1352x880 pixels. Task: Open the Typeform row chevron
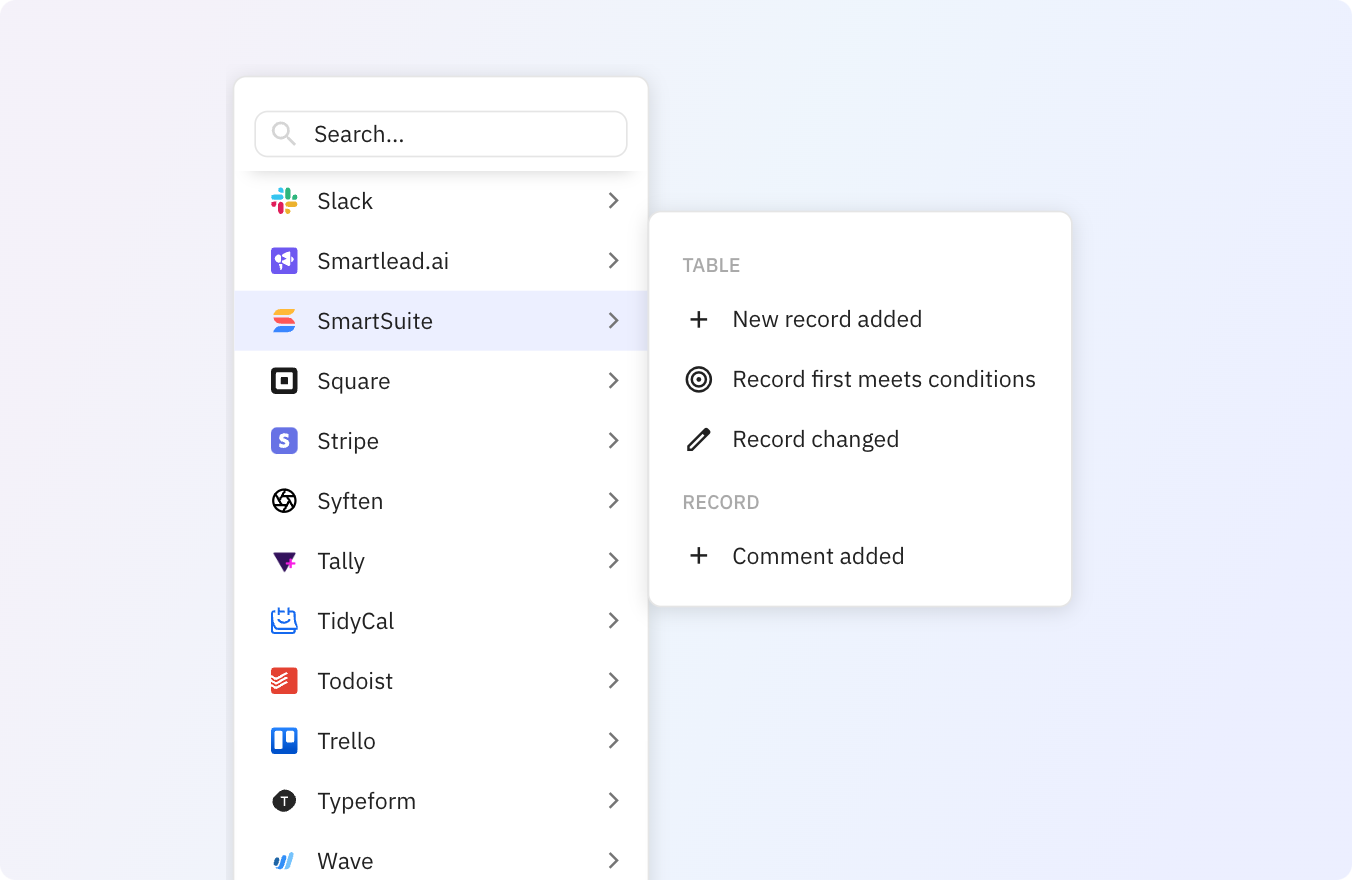point(614,801)
